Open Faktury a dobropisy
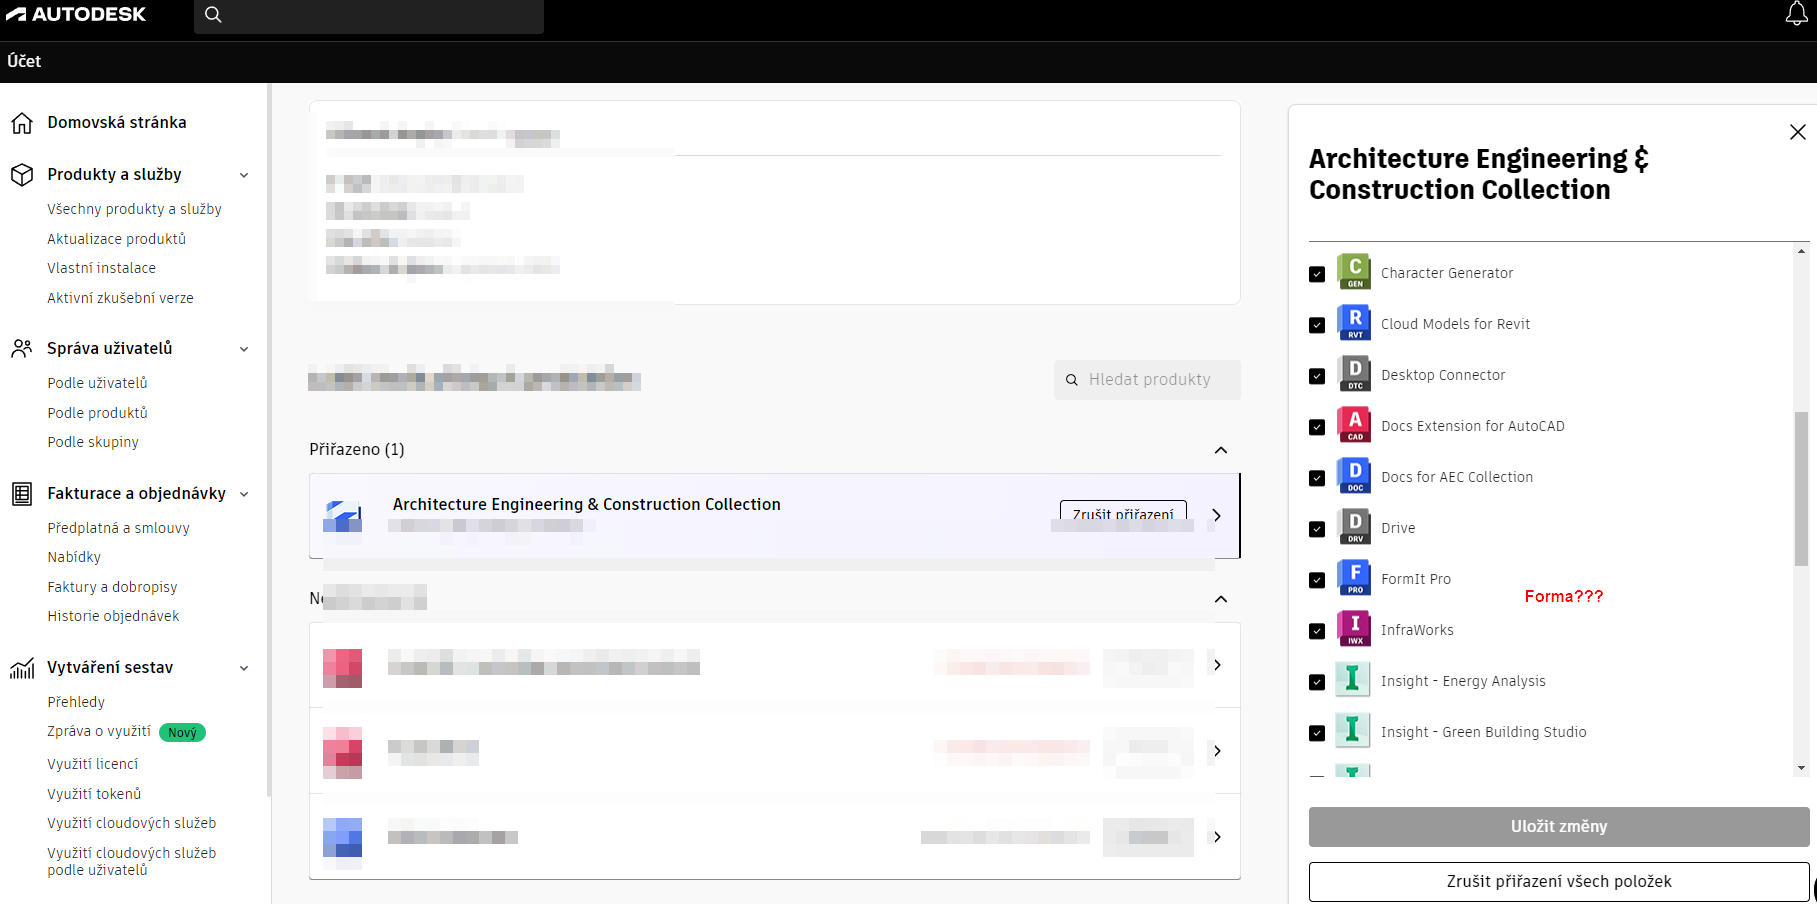Screen dimensions: 1817x904 [112, 587]
